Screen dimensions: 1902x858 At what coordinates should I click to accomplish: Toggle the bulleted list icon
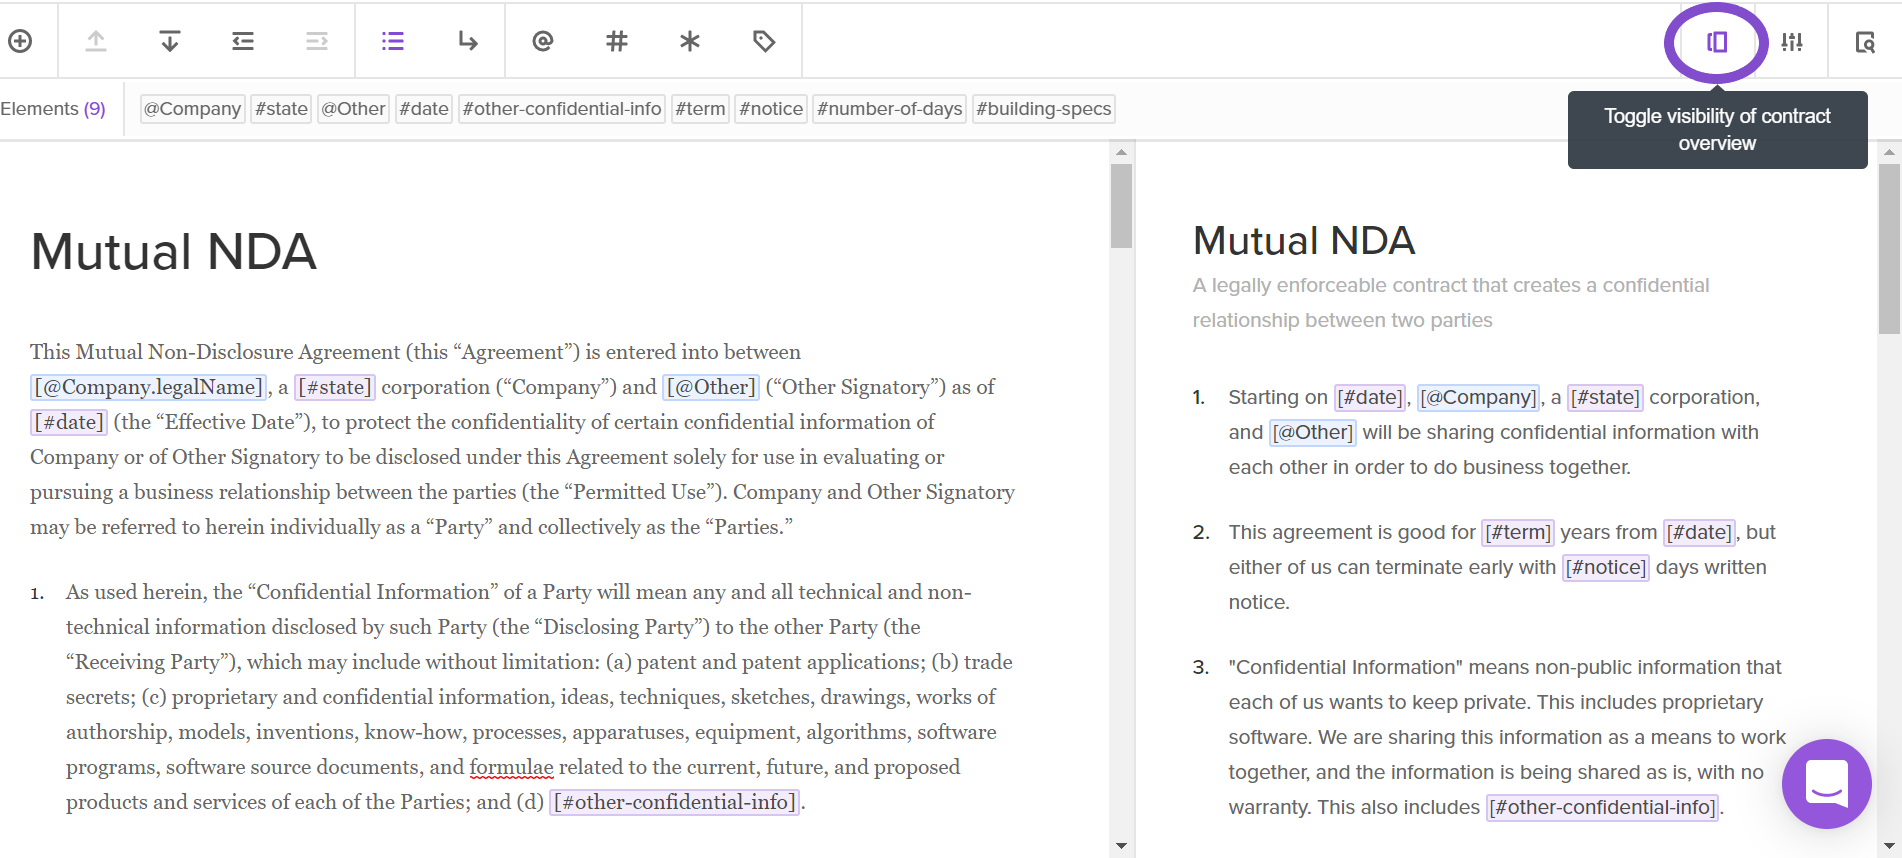click(393, 41)
